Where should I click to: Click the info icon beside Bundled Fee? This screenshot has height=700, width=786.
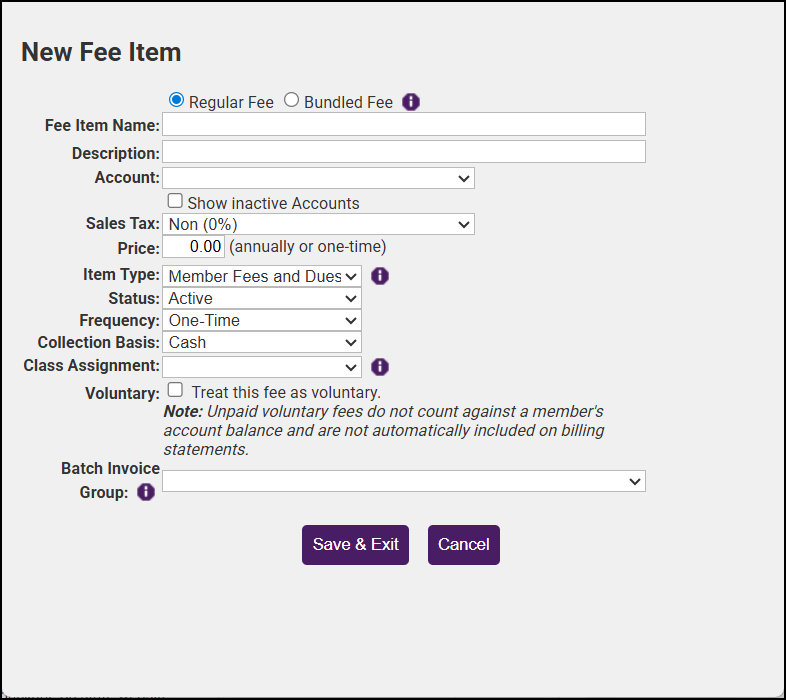[x=411, y=102]
